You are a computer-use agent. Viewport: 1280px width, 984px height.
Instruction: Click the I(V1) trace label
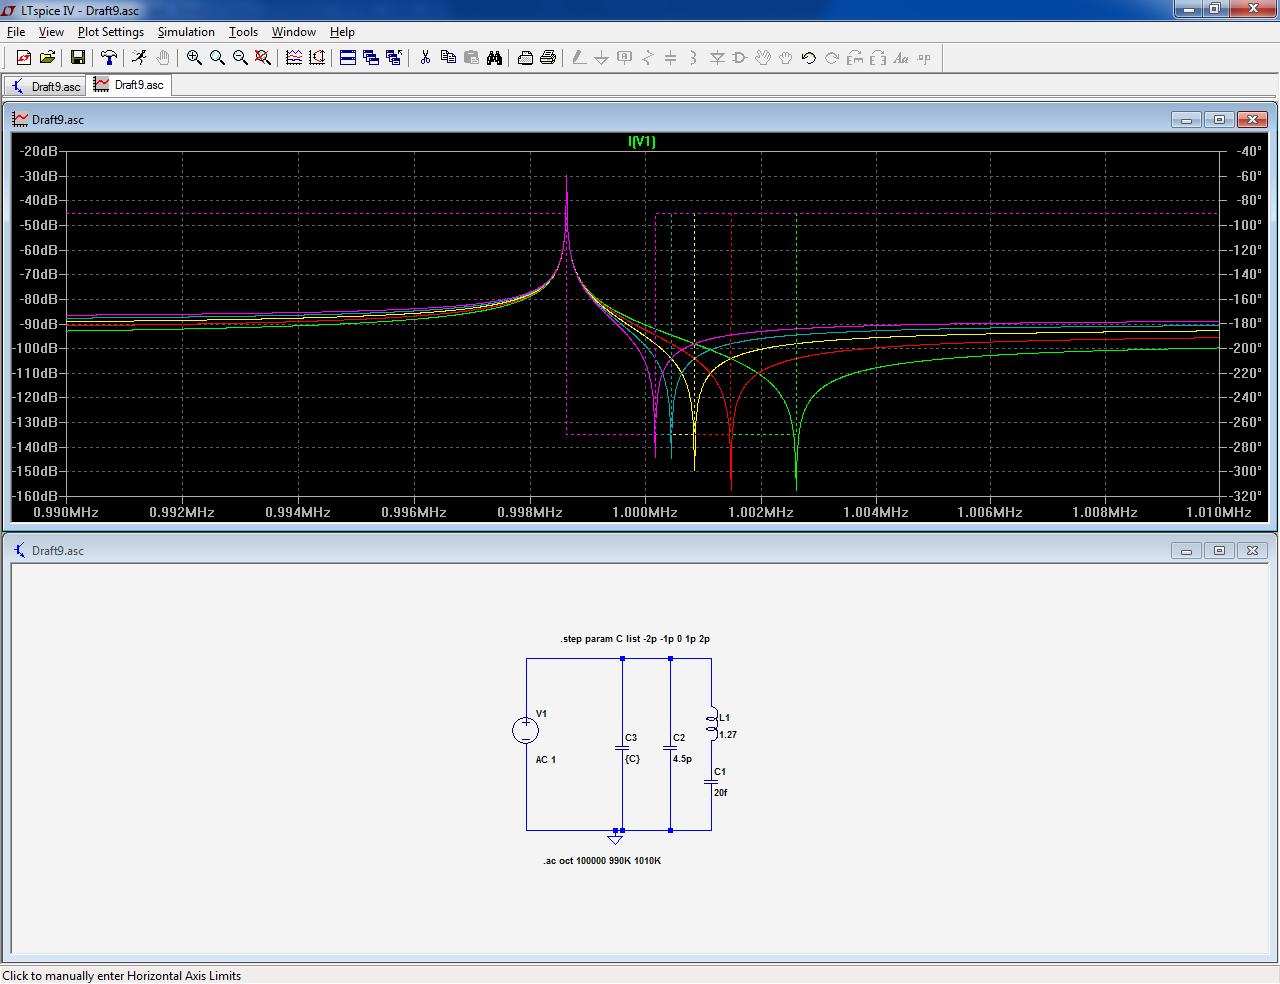pyautogui.click(x=641, y=141)
